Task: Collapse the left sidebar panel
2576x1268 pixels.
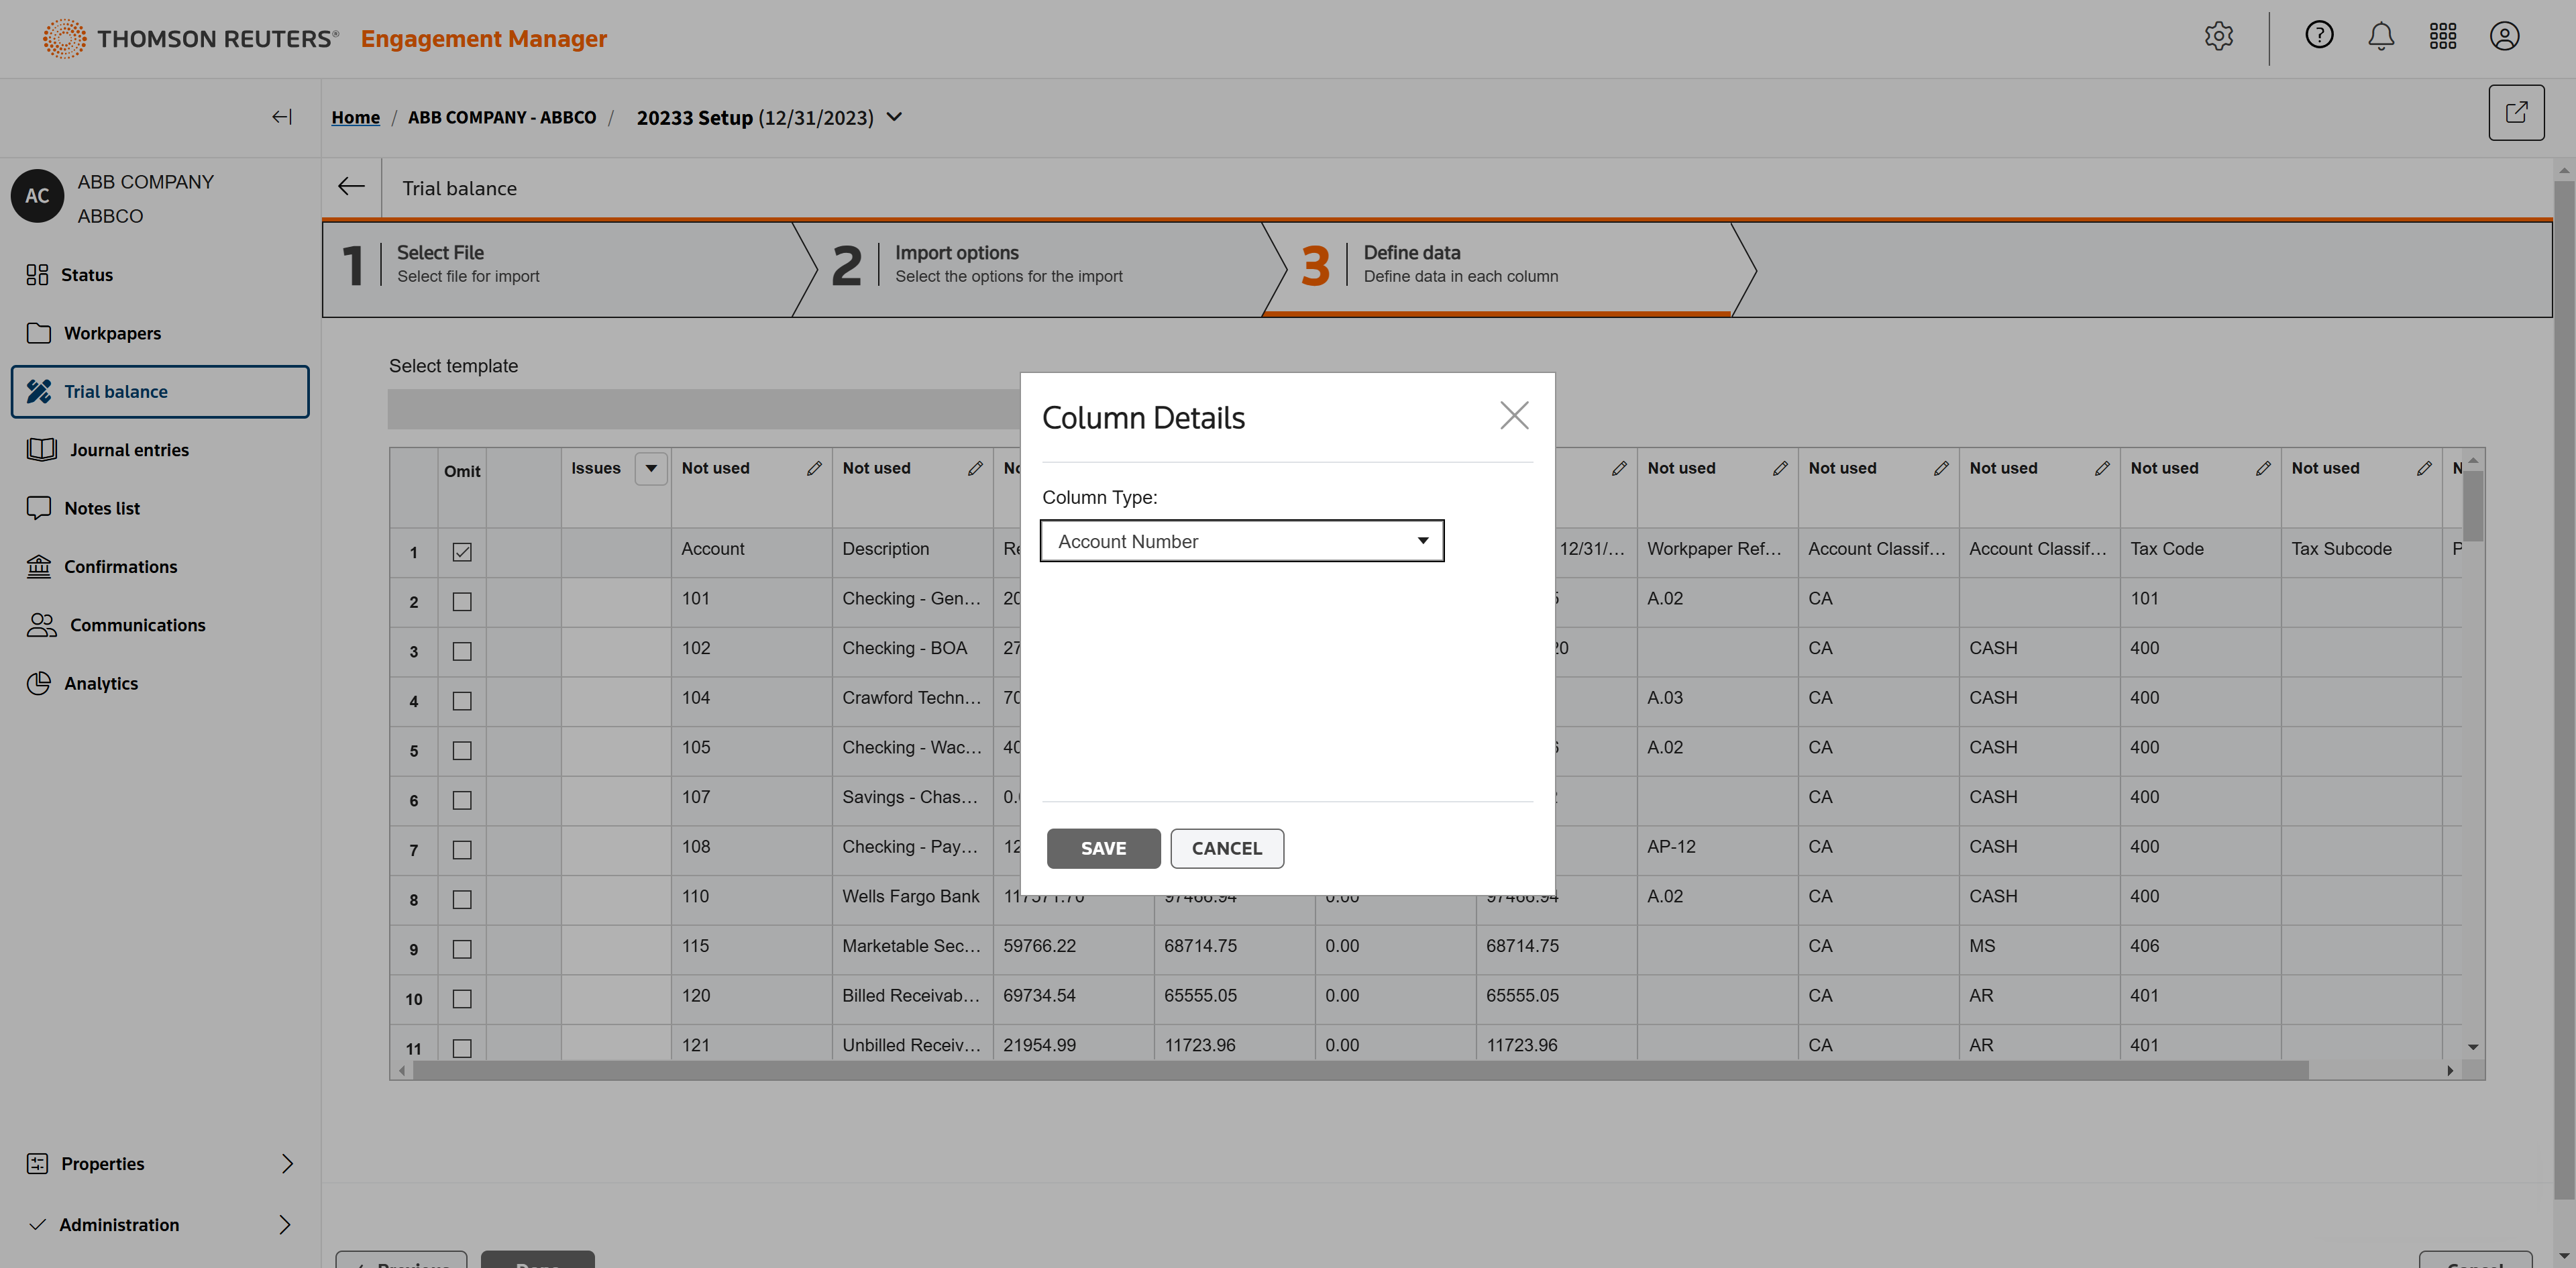Action: (x=282, y=117)
